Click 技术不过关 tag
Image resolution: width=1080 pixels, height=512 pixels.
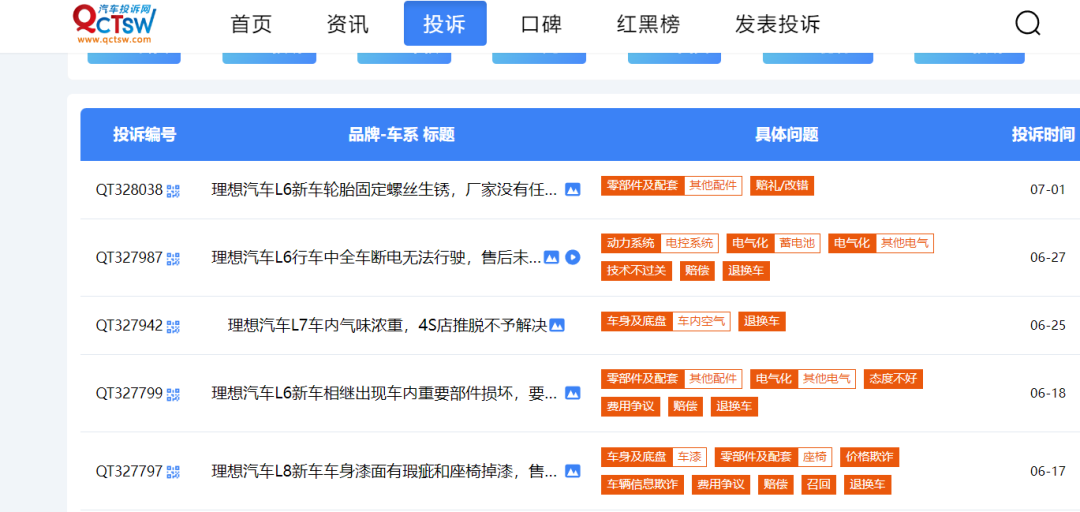pyautogui.click(x=636, y=271)
